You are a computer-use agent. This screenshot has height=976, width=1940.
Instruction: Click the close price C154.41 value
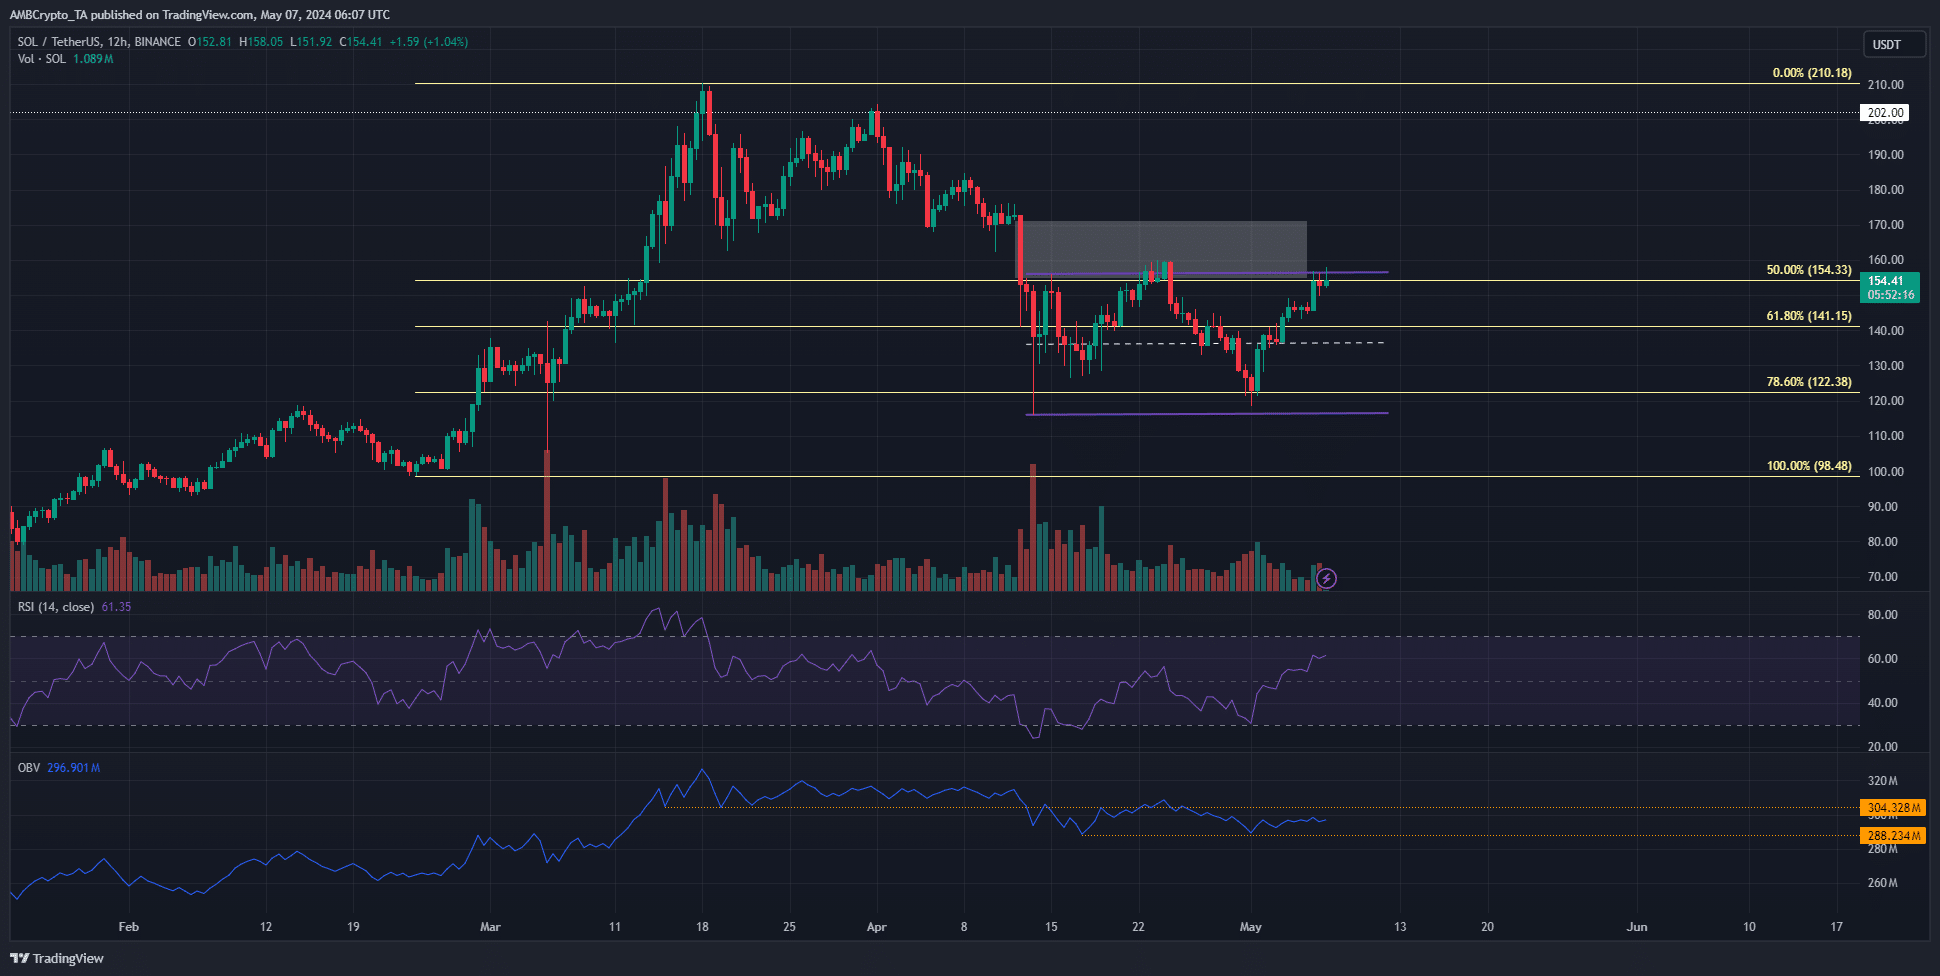pos(361,42)
